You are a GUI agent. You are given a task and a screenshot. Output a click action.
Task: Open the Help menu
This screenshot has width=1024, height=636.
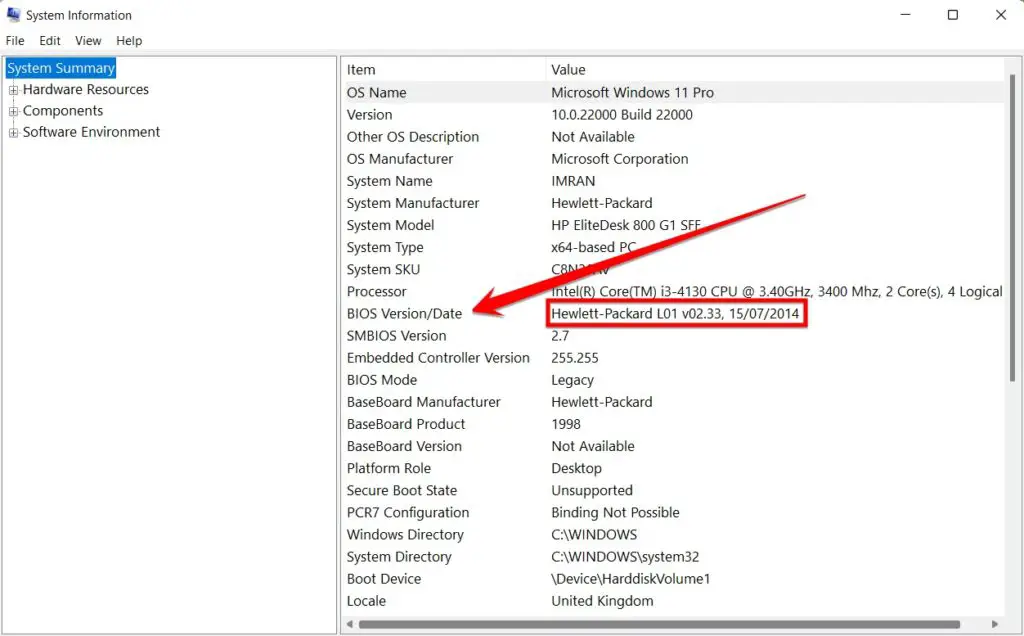tap(129, 40)
